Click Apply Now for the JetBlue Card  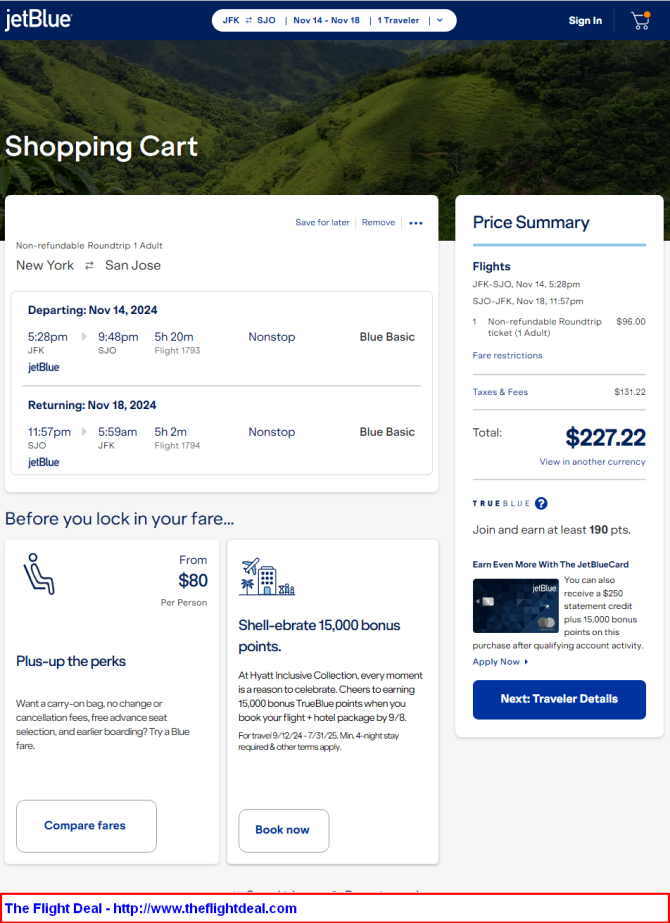(x=500, y=662)
